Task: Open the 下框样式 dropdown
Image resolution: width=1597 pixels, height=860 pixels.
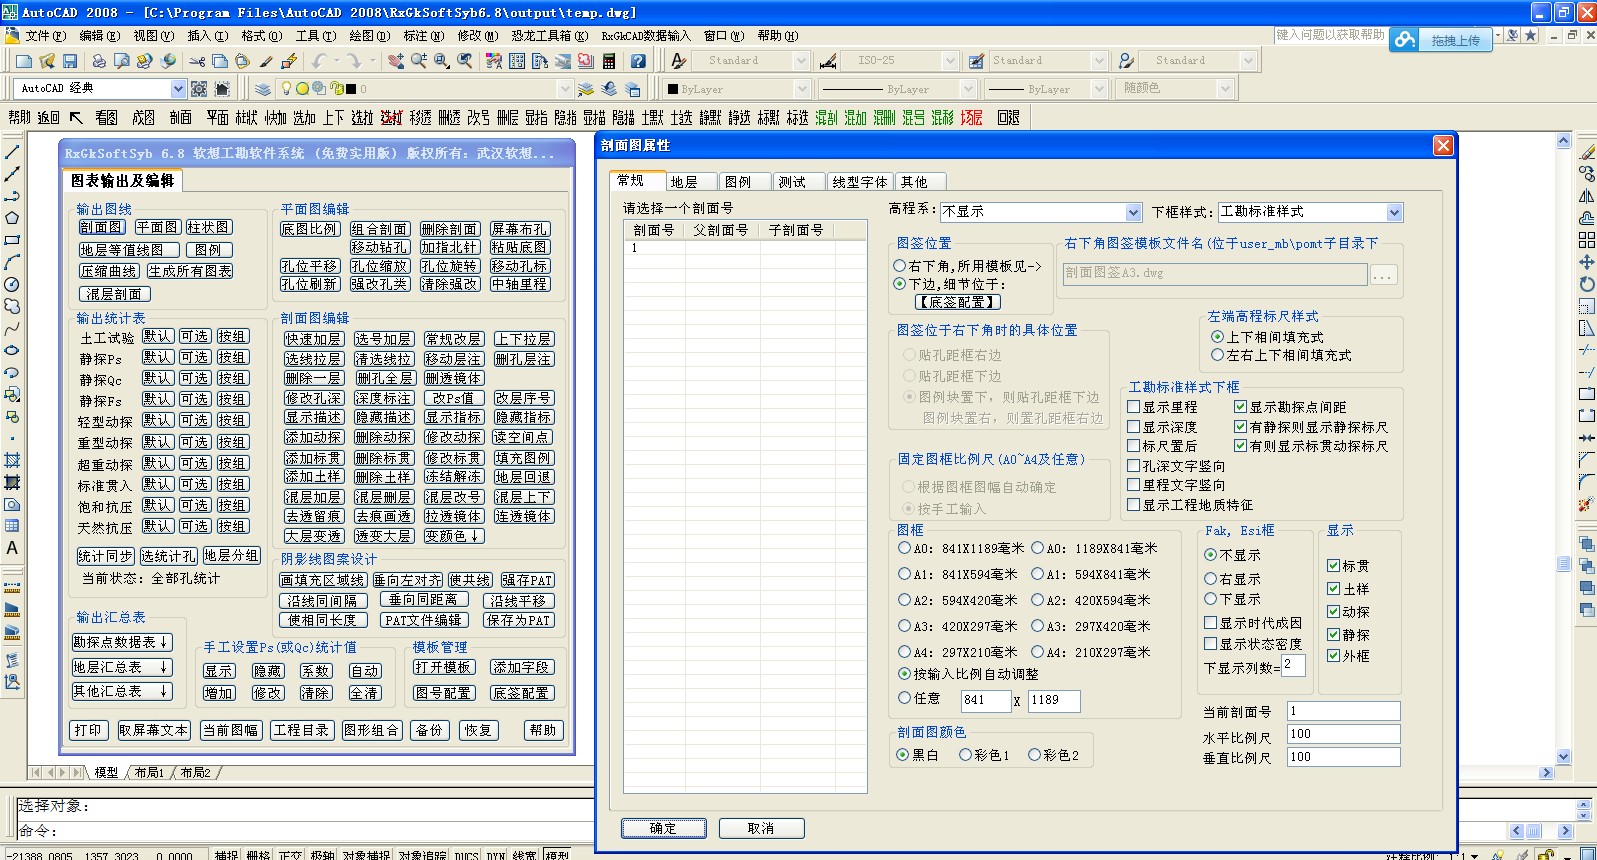Action: [1394, 212]
